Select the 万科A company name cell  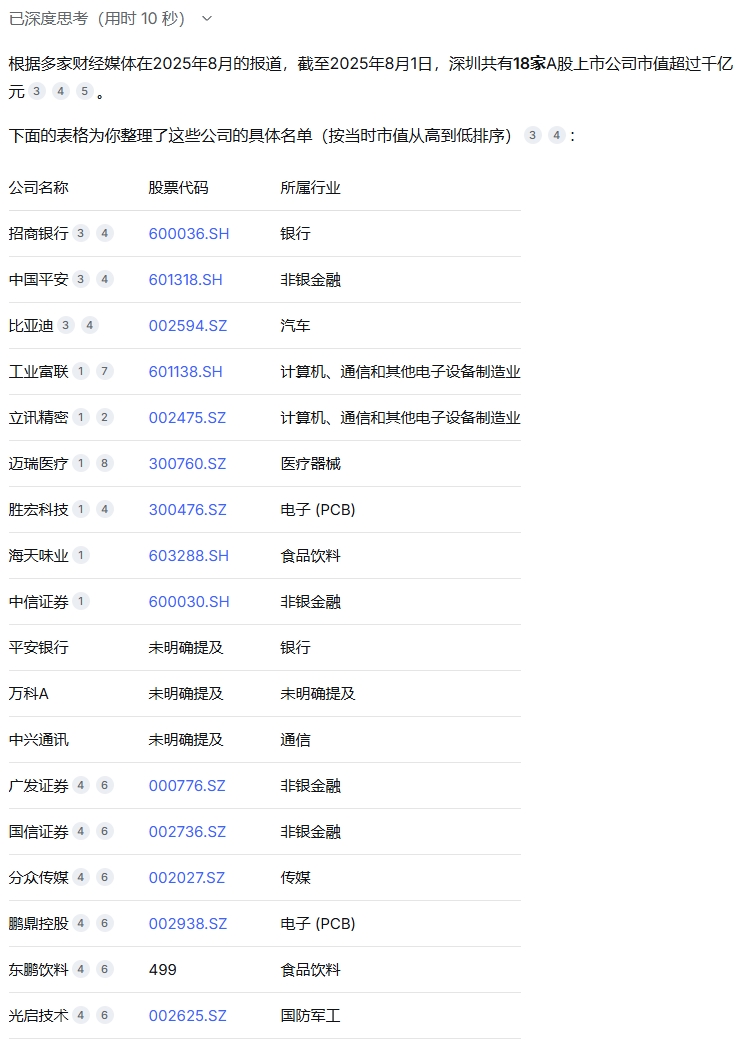pos(29,693)
